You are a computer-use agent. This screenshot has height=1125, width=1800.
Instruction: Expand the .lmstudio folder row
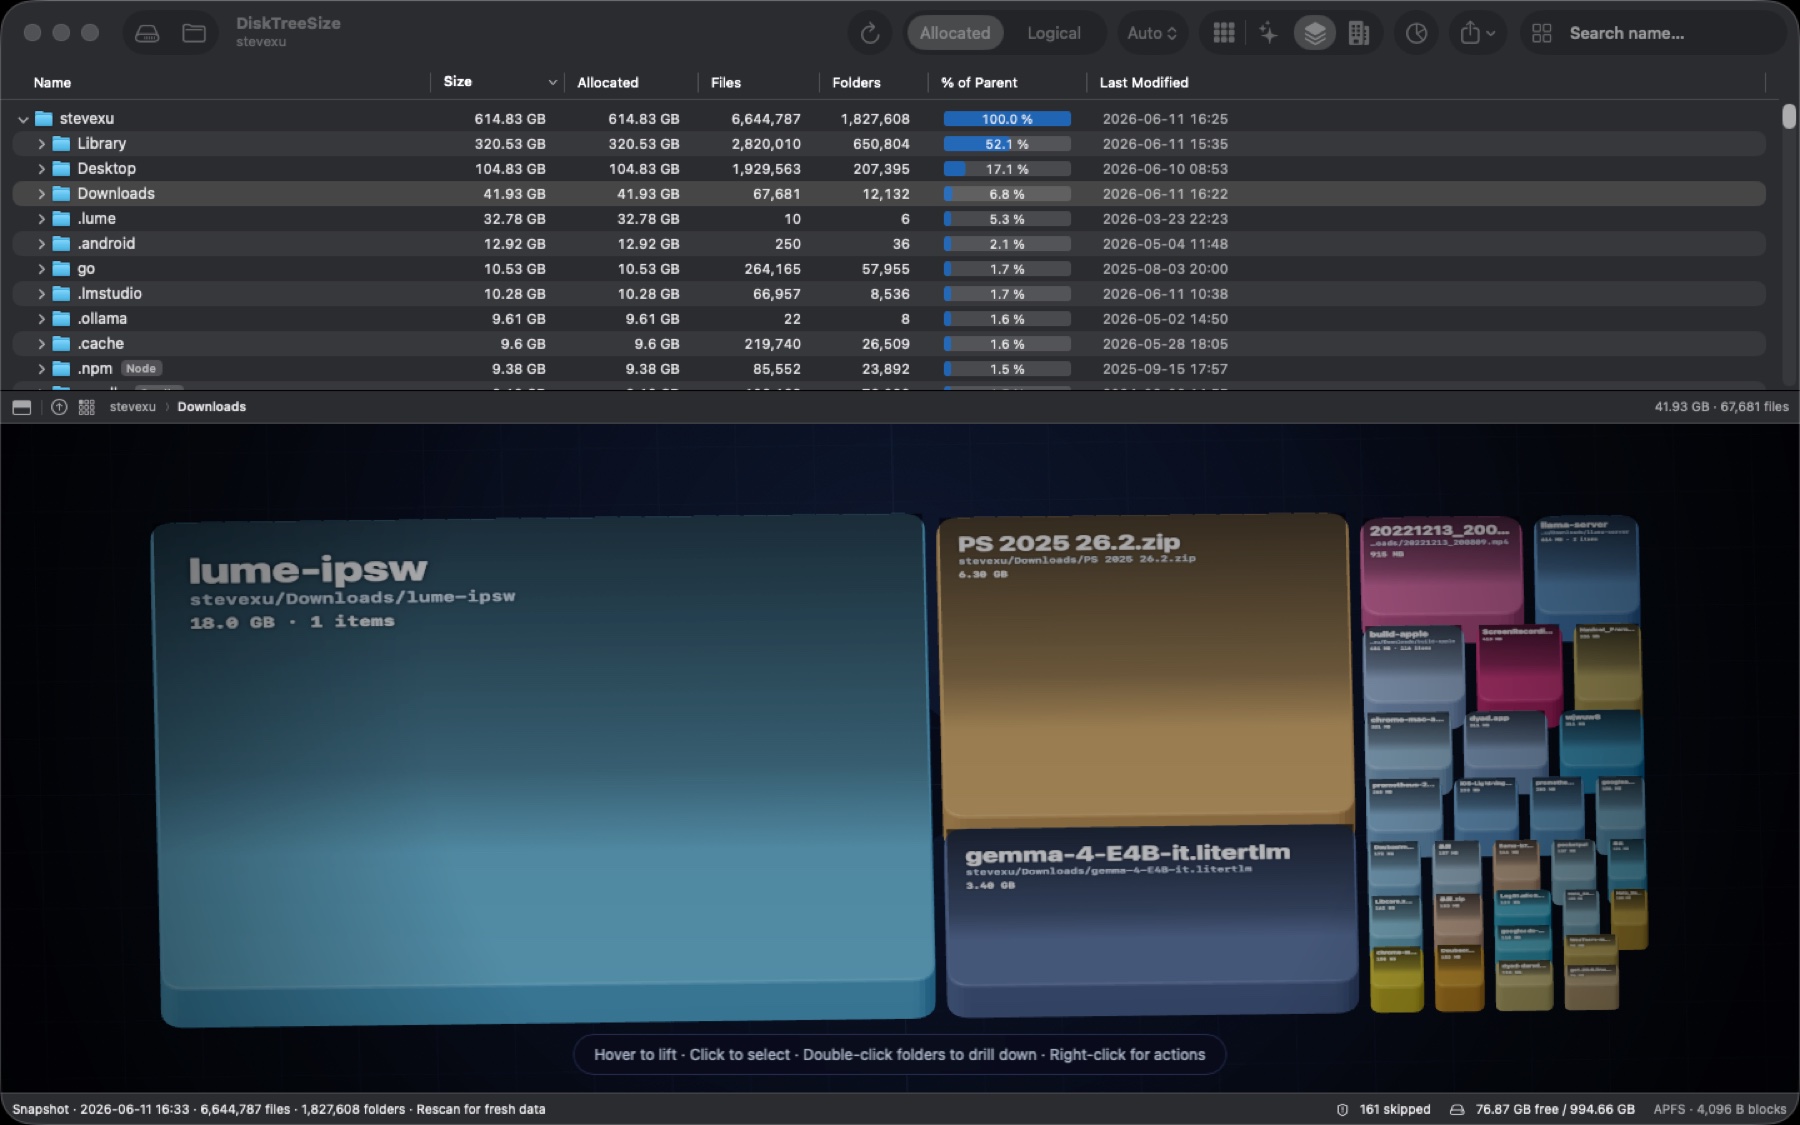pyautogui.click(x=41, y=294)
